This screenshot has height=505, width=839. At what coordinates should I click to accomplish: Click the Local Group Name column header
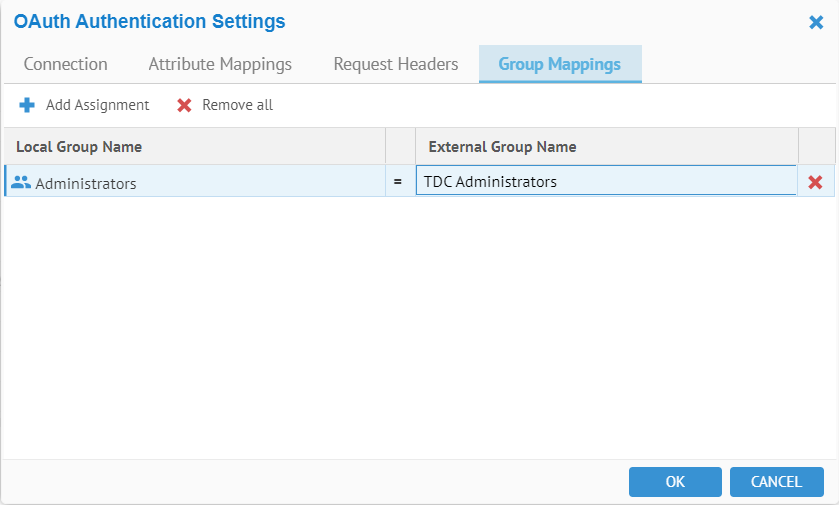click(x=79, y=147)
